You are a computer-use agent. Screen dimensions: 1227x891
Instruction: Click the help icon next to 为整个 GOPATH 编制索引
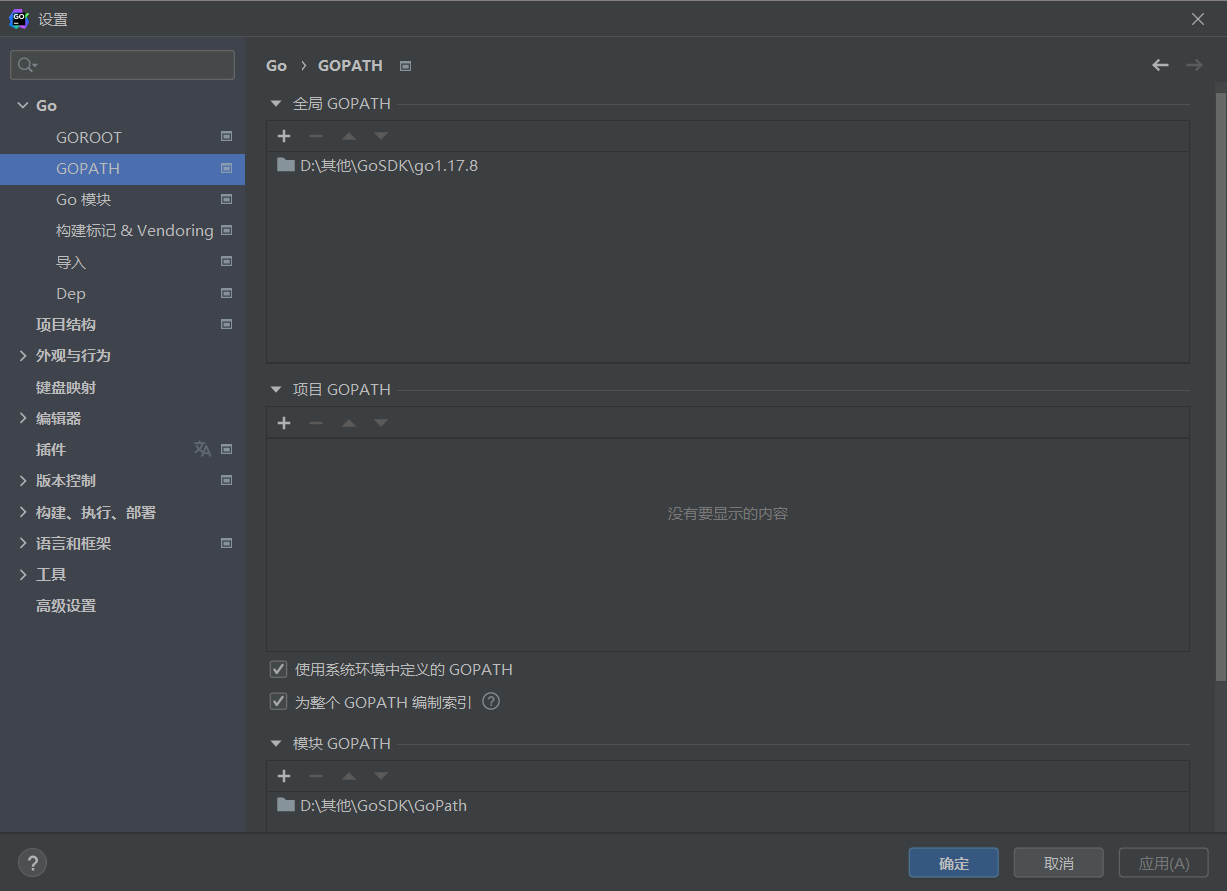pos(491,702)
